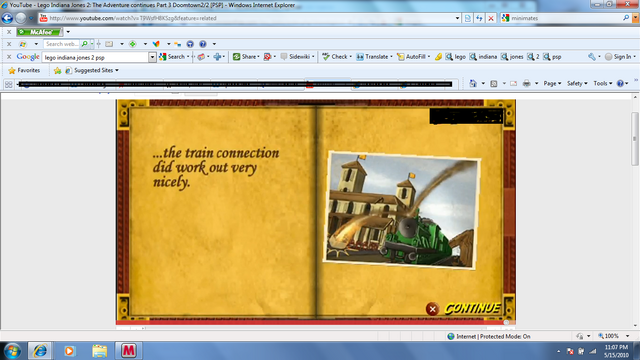Click the spell Check button
The image size is (640, 360).
tap(335, 57)
